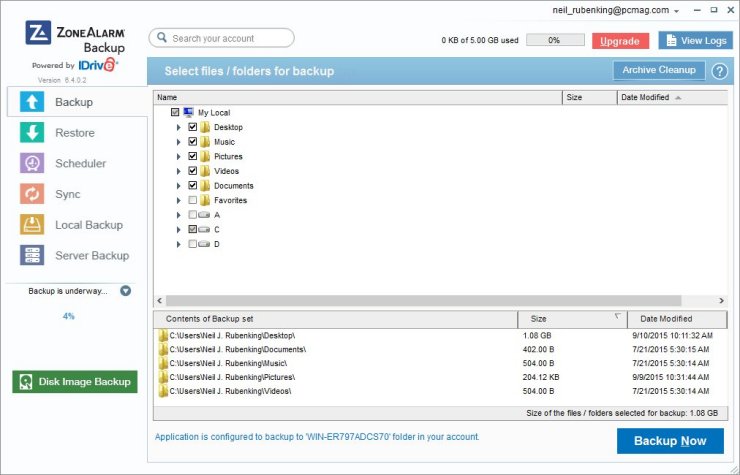
Task: Click the drive D icon
Action: (x=204, y=244)
